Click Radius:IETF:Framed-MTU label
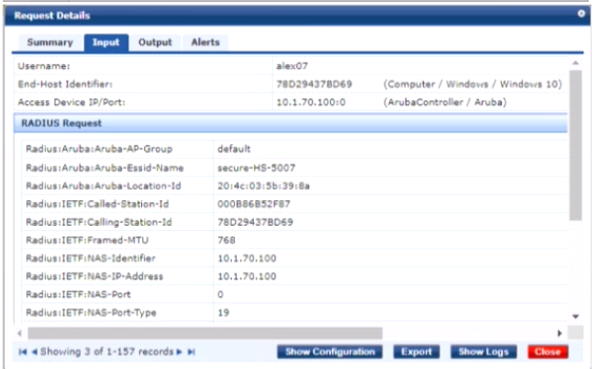 pyautogui.click(x=87, y=240)
